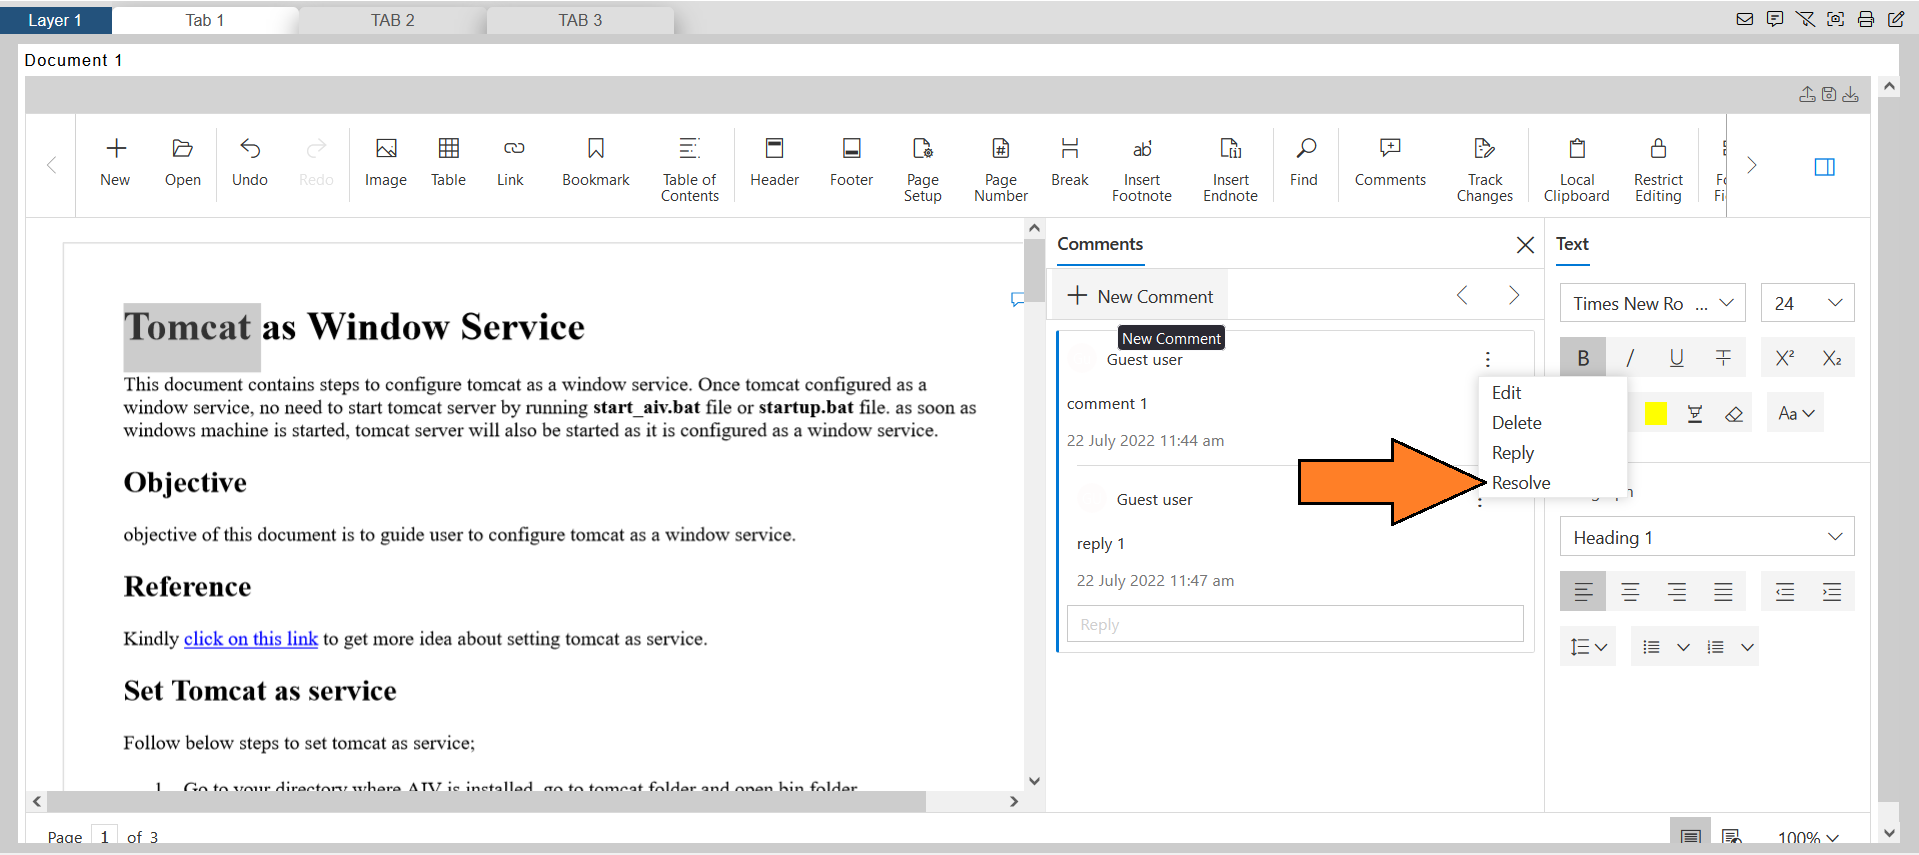Viewport: 1919px width, 855px height.
Task: Open the Page Setup dialog
Action: (x=923, y=169)
